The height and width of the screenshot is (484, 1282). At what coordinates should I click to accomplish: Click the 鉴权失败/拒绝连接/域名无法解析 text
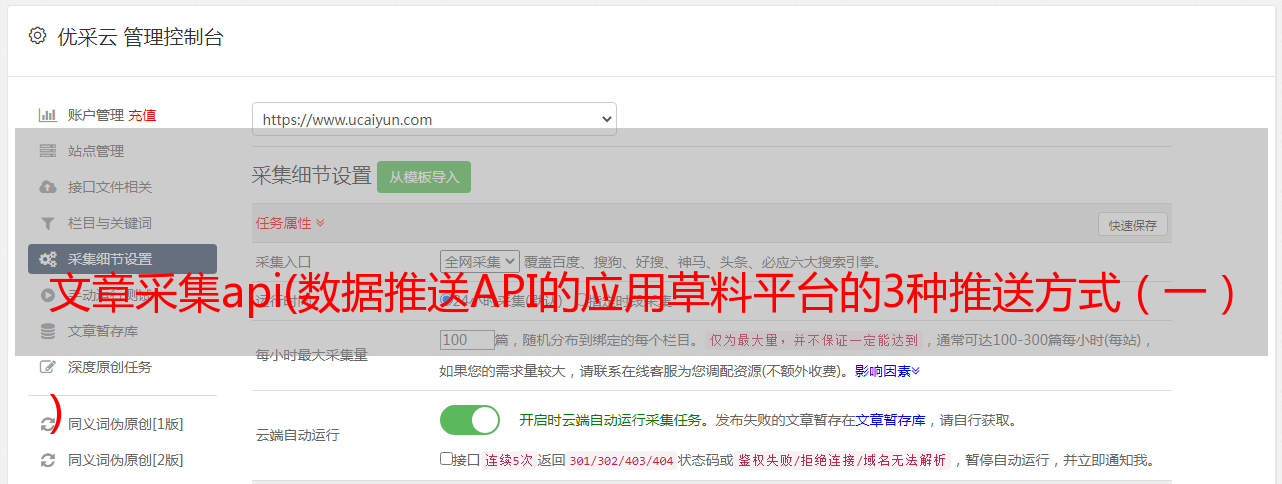(x=842, y=461)
